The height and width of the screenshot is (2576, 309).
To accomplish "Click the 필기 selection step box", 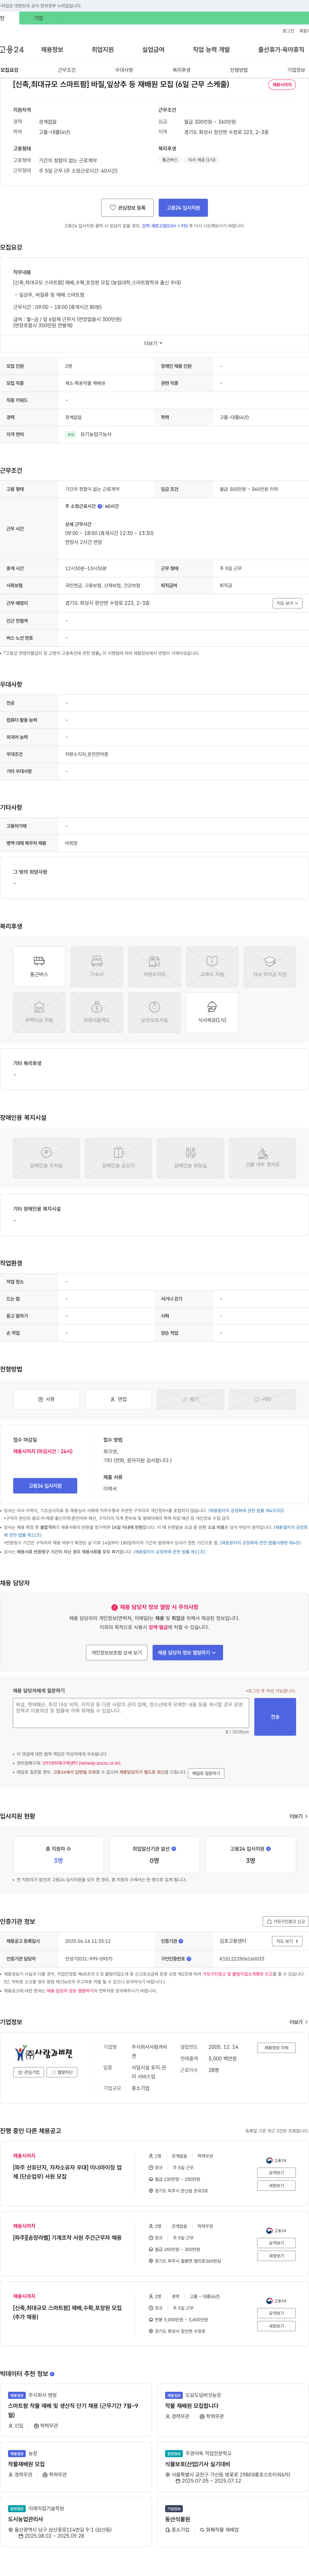I will (x=190, y=1399).
